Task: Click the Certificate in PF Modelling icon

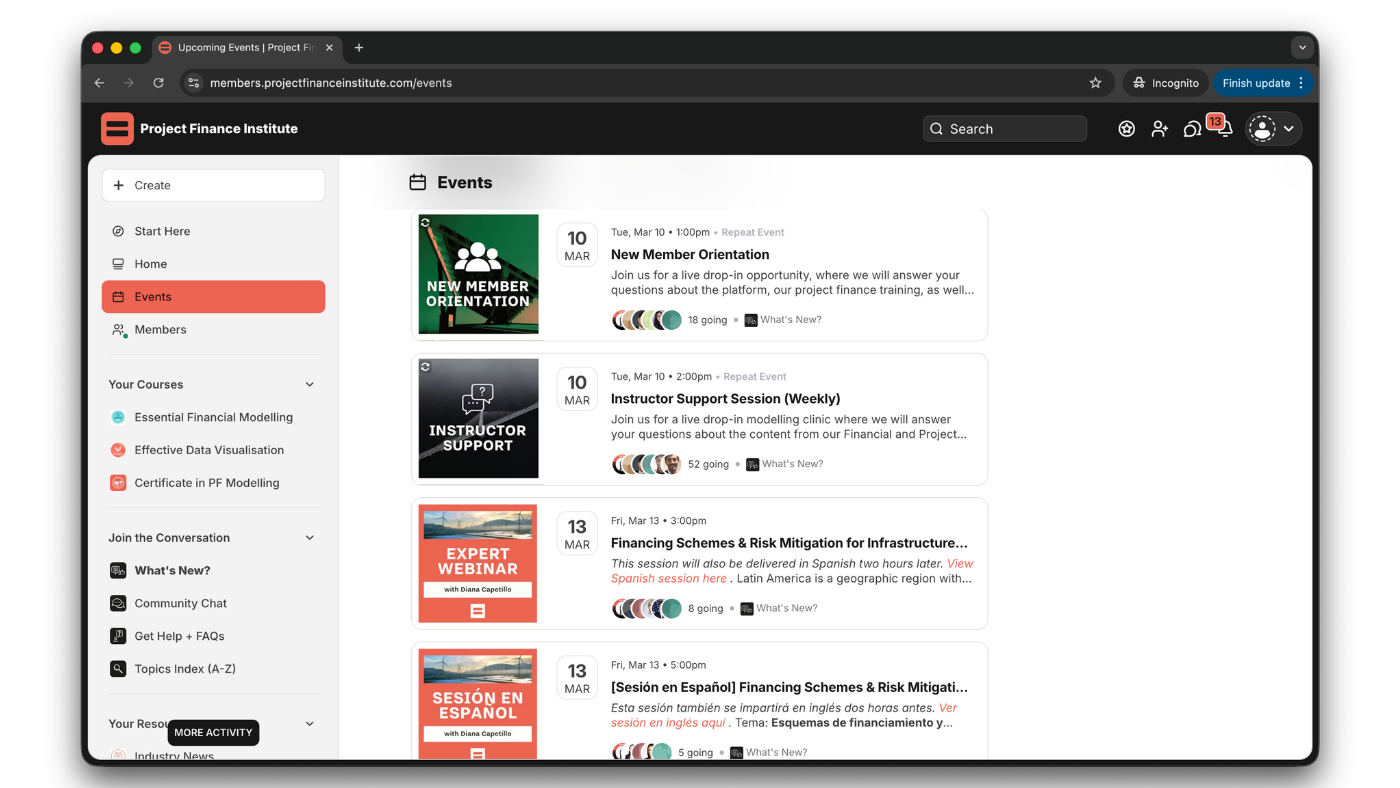Action: tap(118, 483)
